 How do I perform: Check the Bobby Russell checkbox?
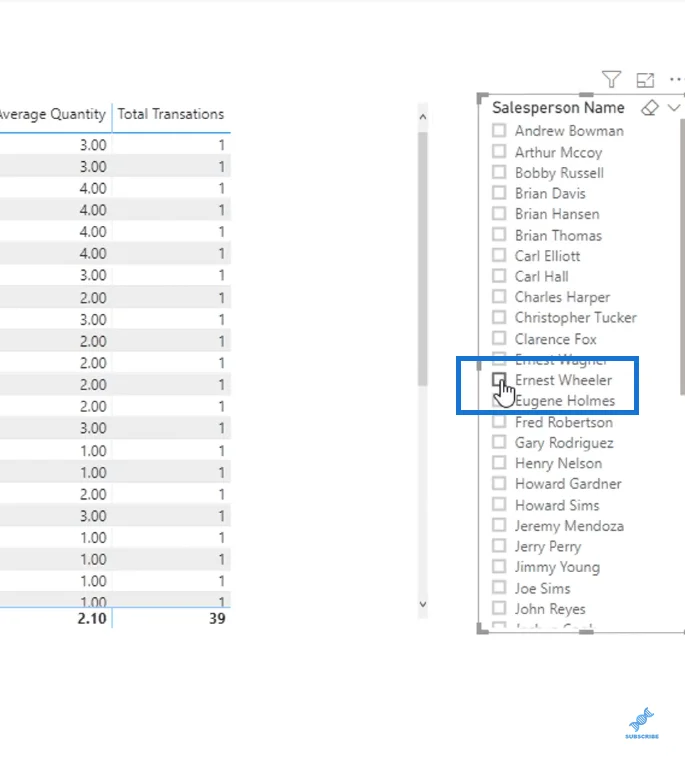pos(499,172)
